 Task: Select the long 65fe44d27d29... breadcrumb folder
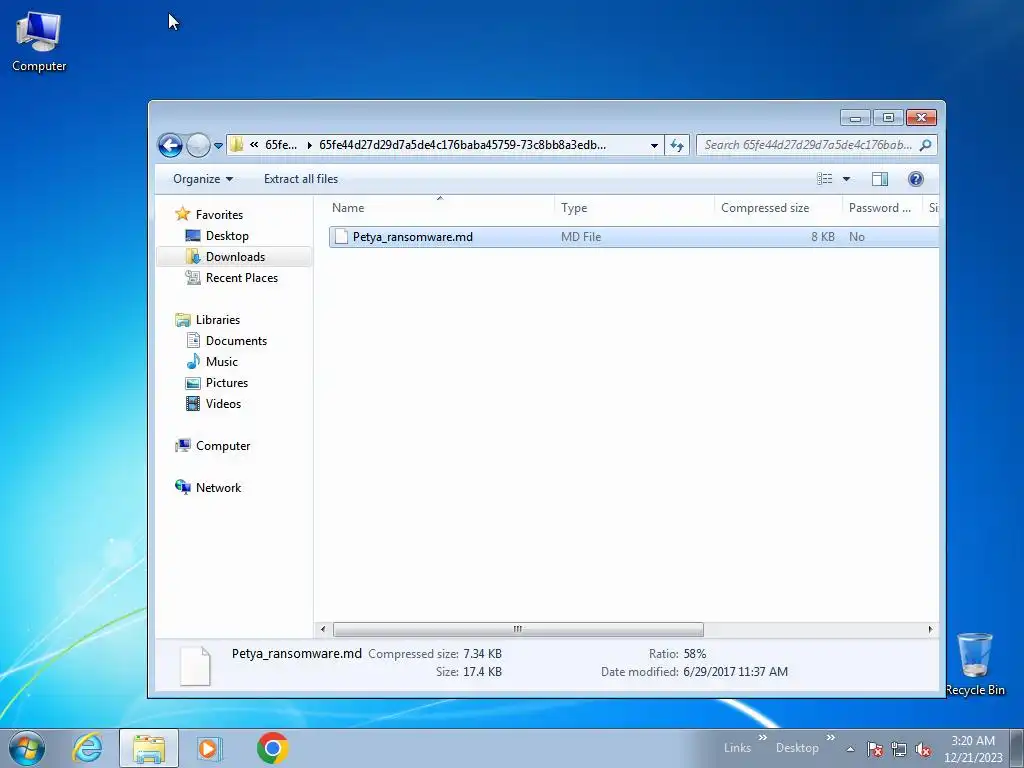[x=462, y=145]
